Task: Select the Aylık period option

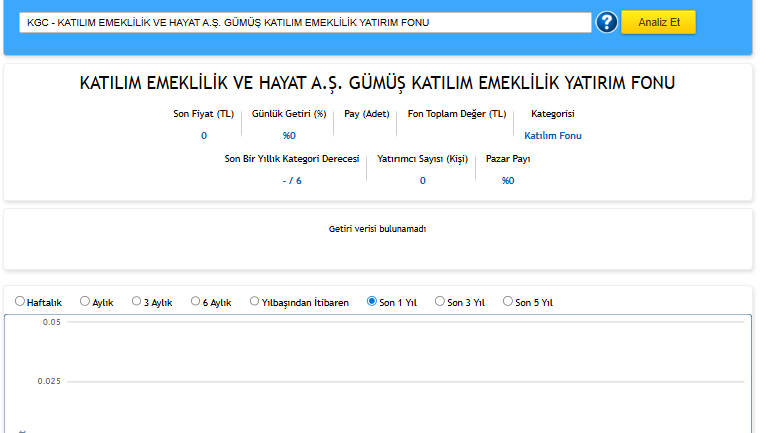Action: 85,301
